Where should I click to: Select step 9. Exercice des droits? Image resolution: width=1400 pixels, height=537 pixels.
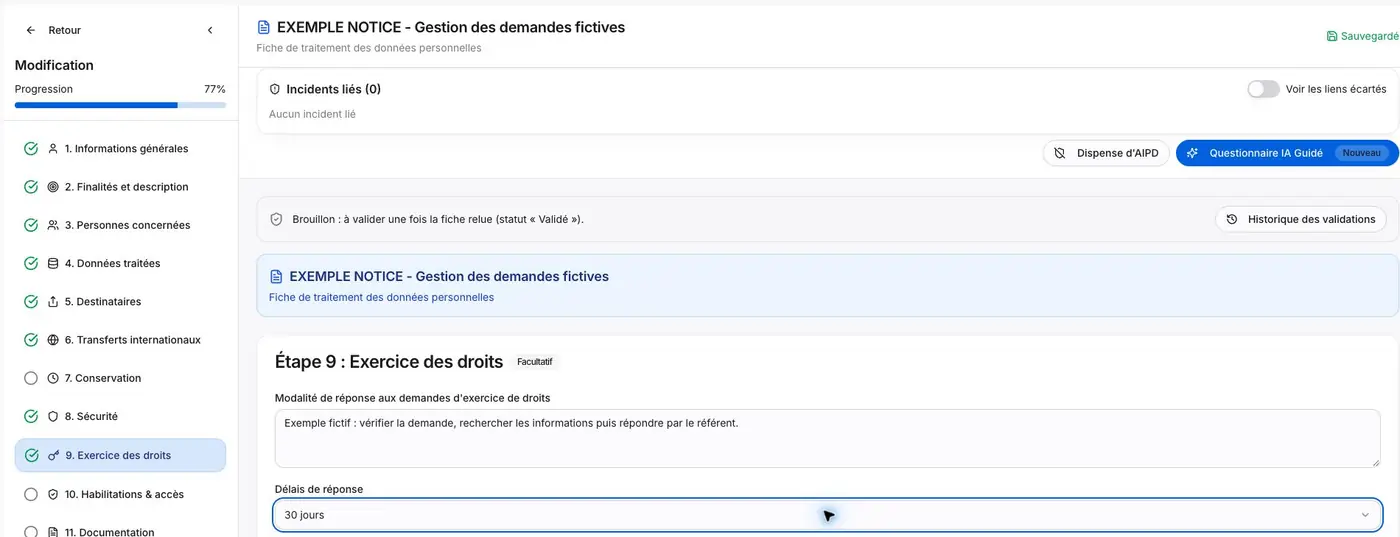pos(120,455)
